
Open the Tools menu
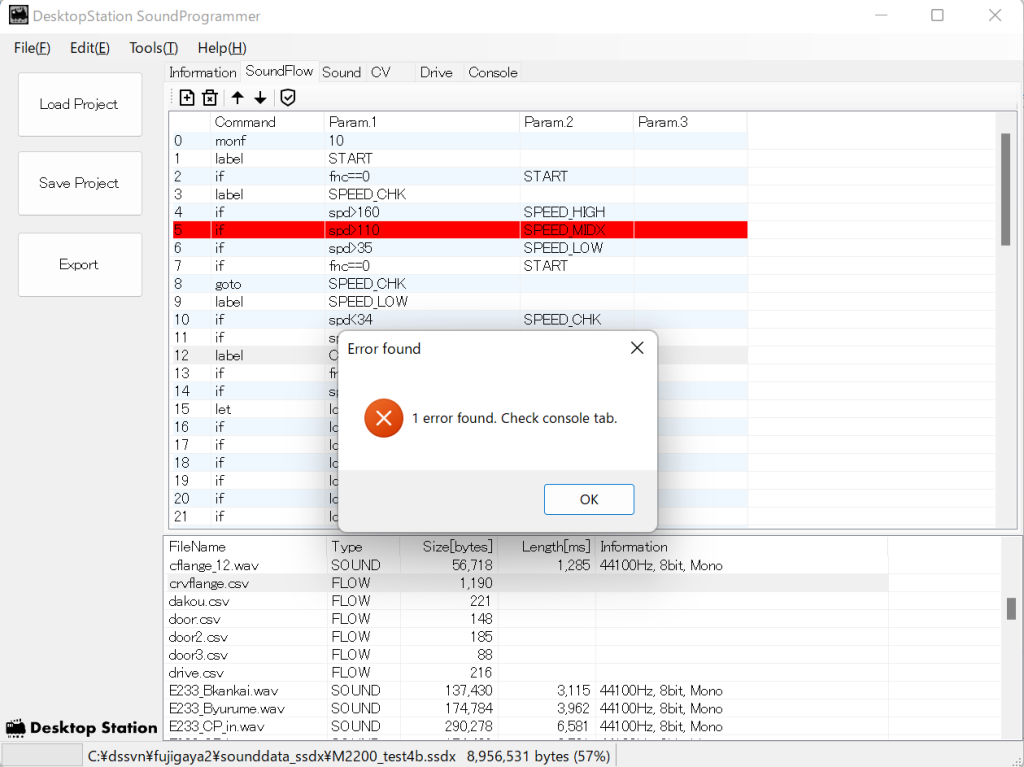pos(153,48)
